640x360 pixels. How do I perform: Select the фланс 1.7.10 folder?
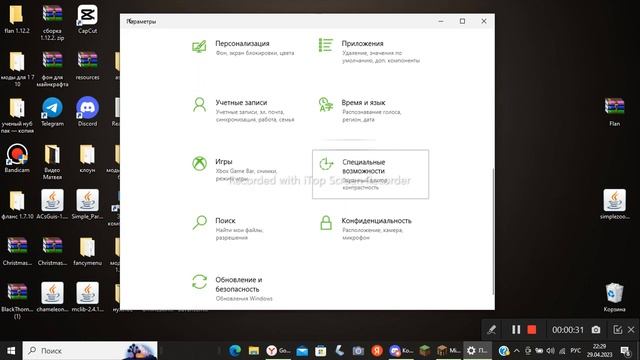[x=17, y=204]
